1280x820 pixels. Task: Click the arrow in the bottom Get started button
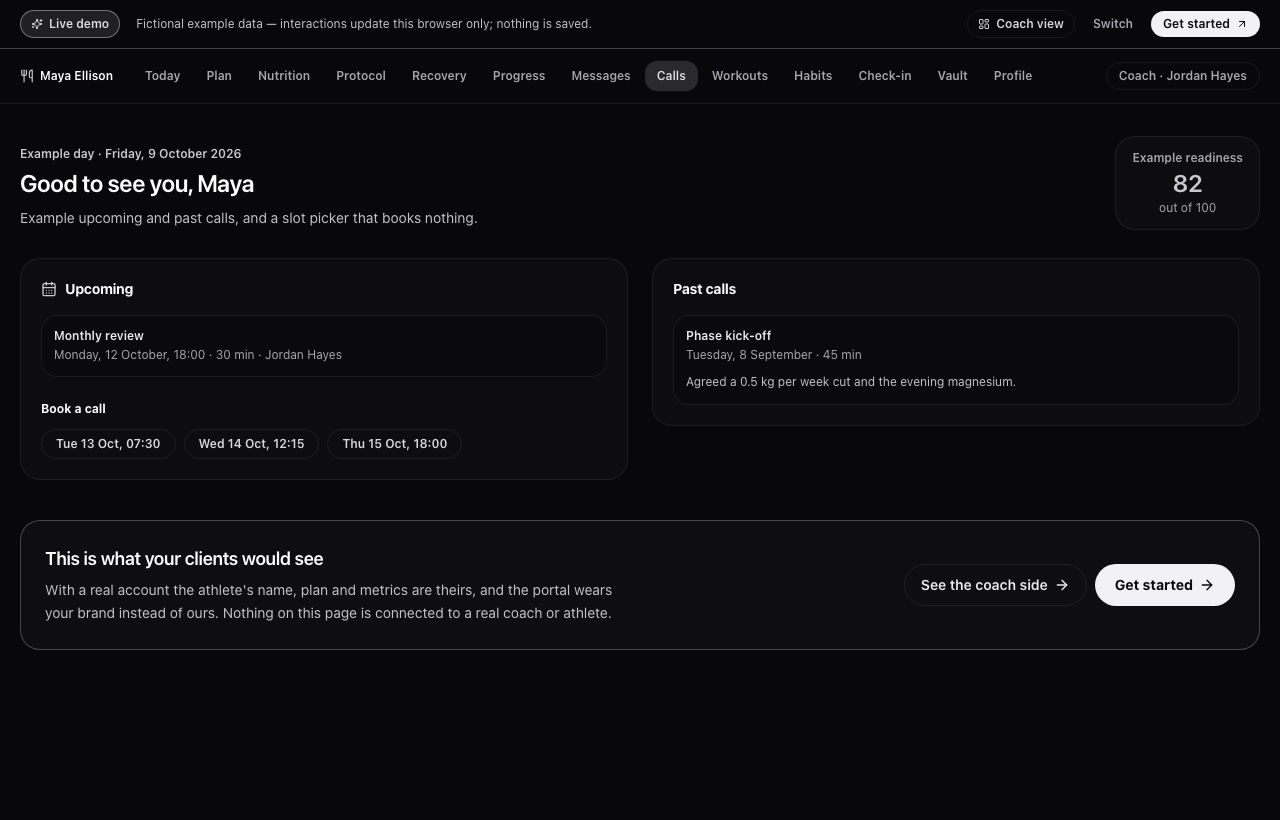click(x=1207, y=585)
